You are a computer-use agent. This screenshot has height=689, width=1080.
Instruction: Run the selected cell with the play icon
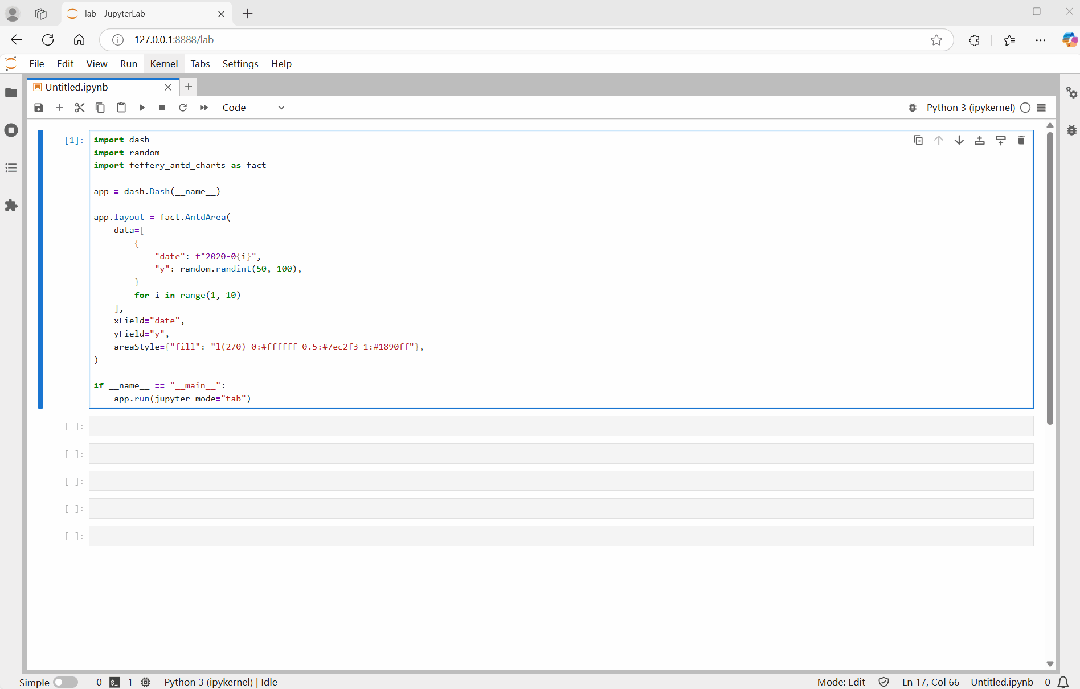pos(142,108)
